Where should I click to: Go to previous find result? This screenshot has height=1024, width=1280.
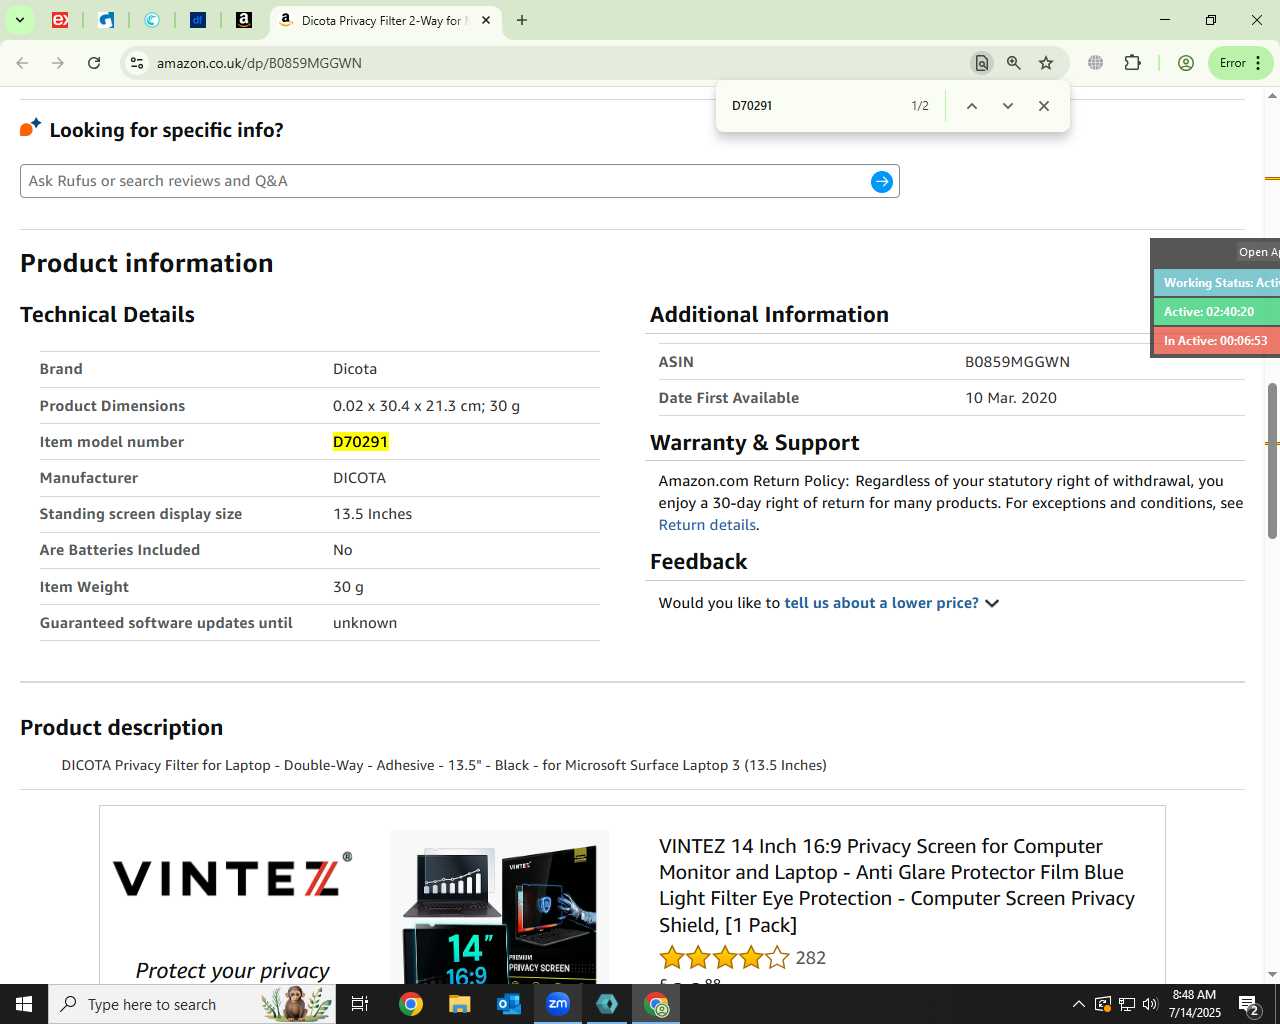971,106
